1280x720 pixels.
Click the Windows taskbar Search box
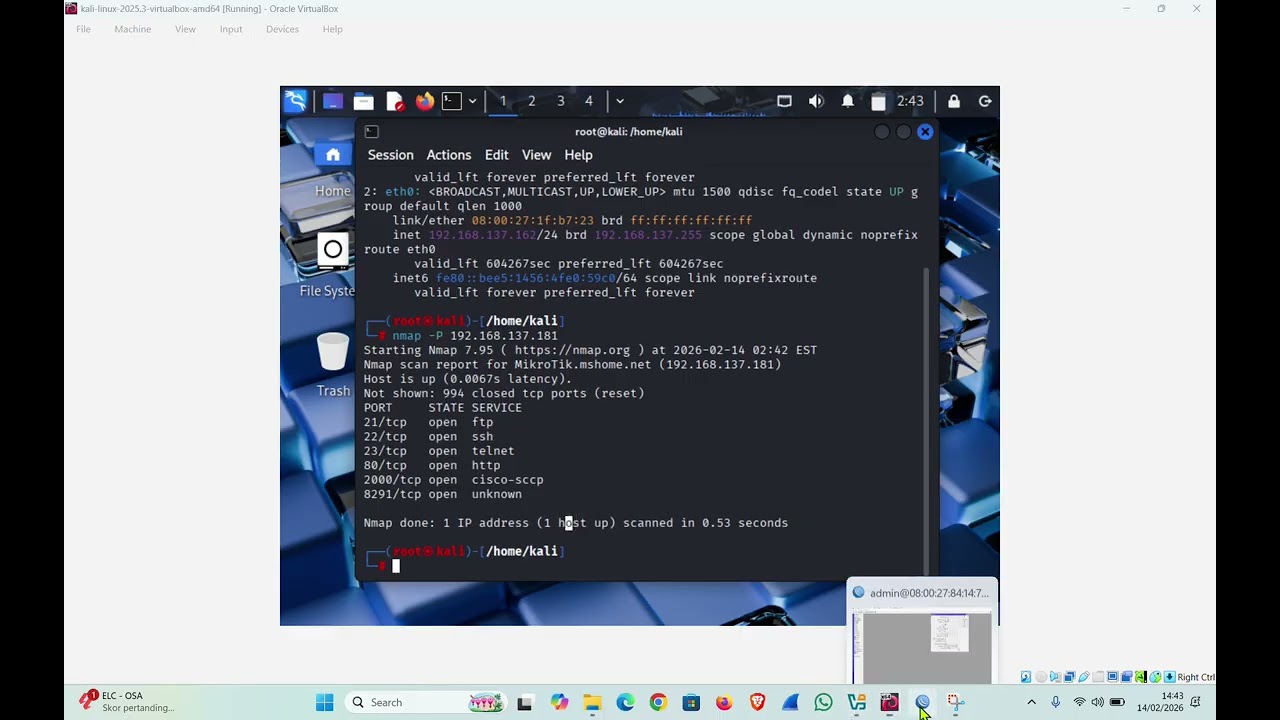425,703
